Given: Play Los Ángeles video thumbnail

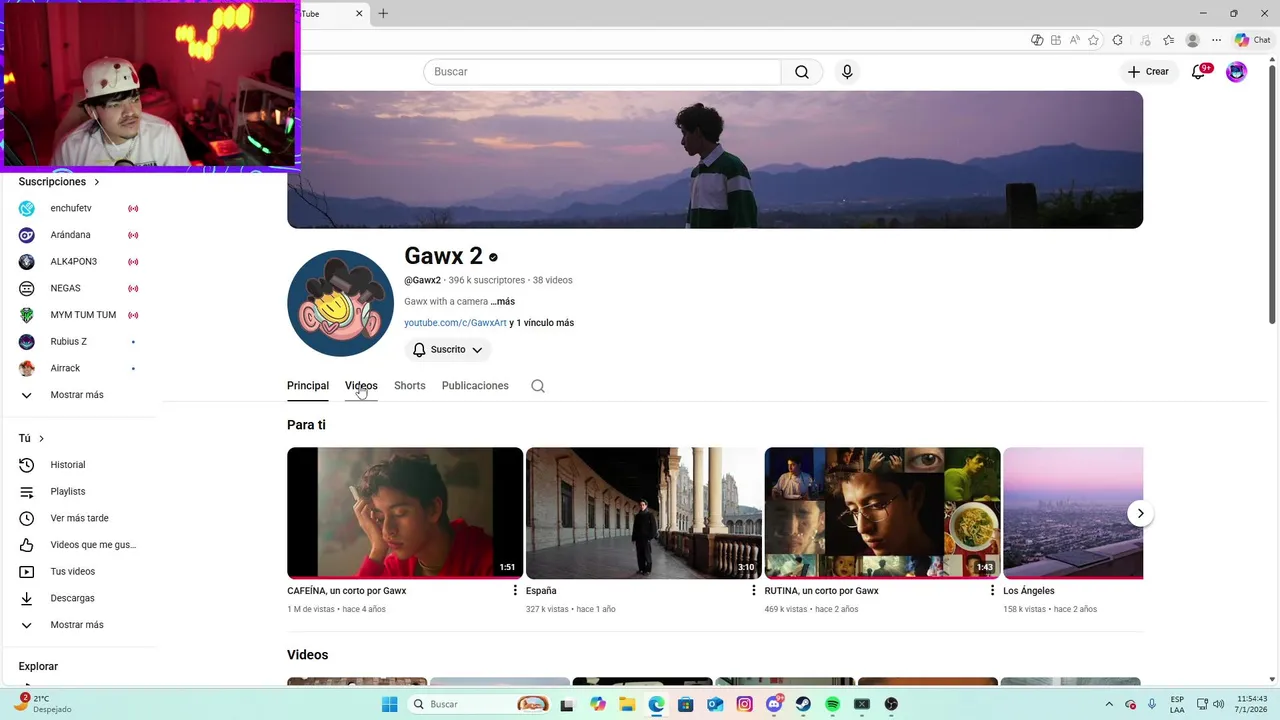Looking at the screenshot, I should coord(1073,513).
